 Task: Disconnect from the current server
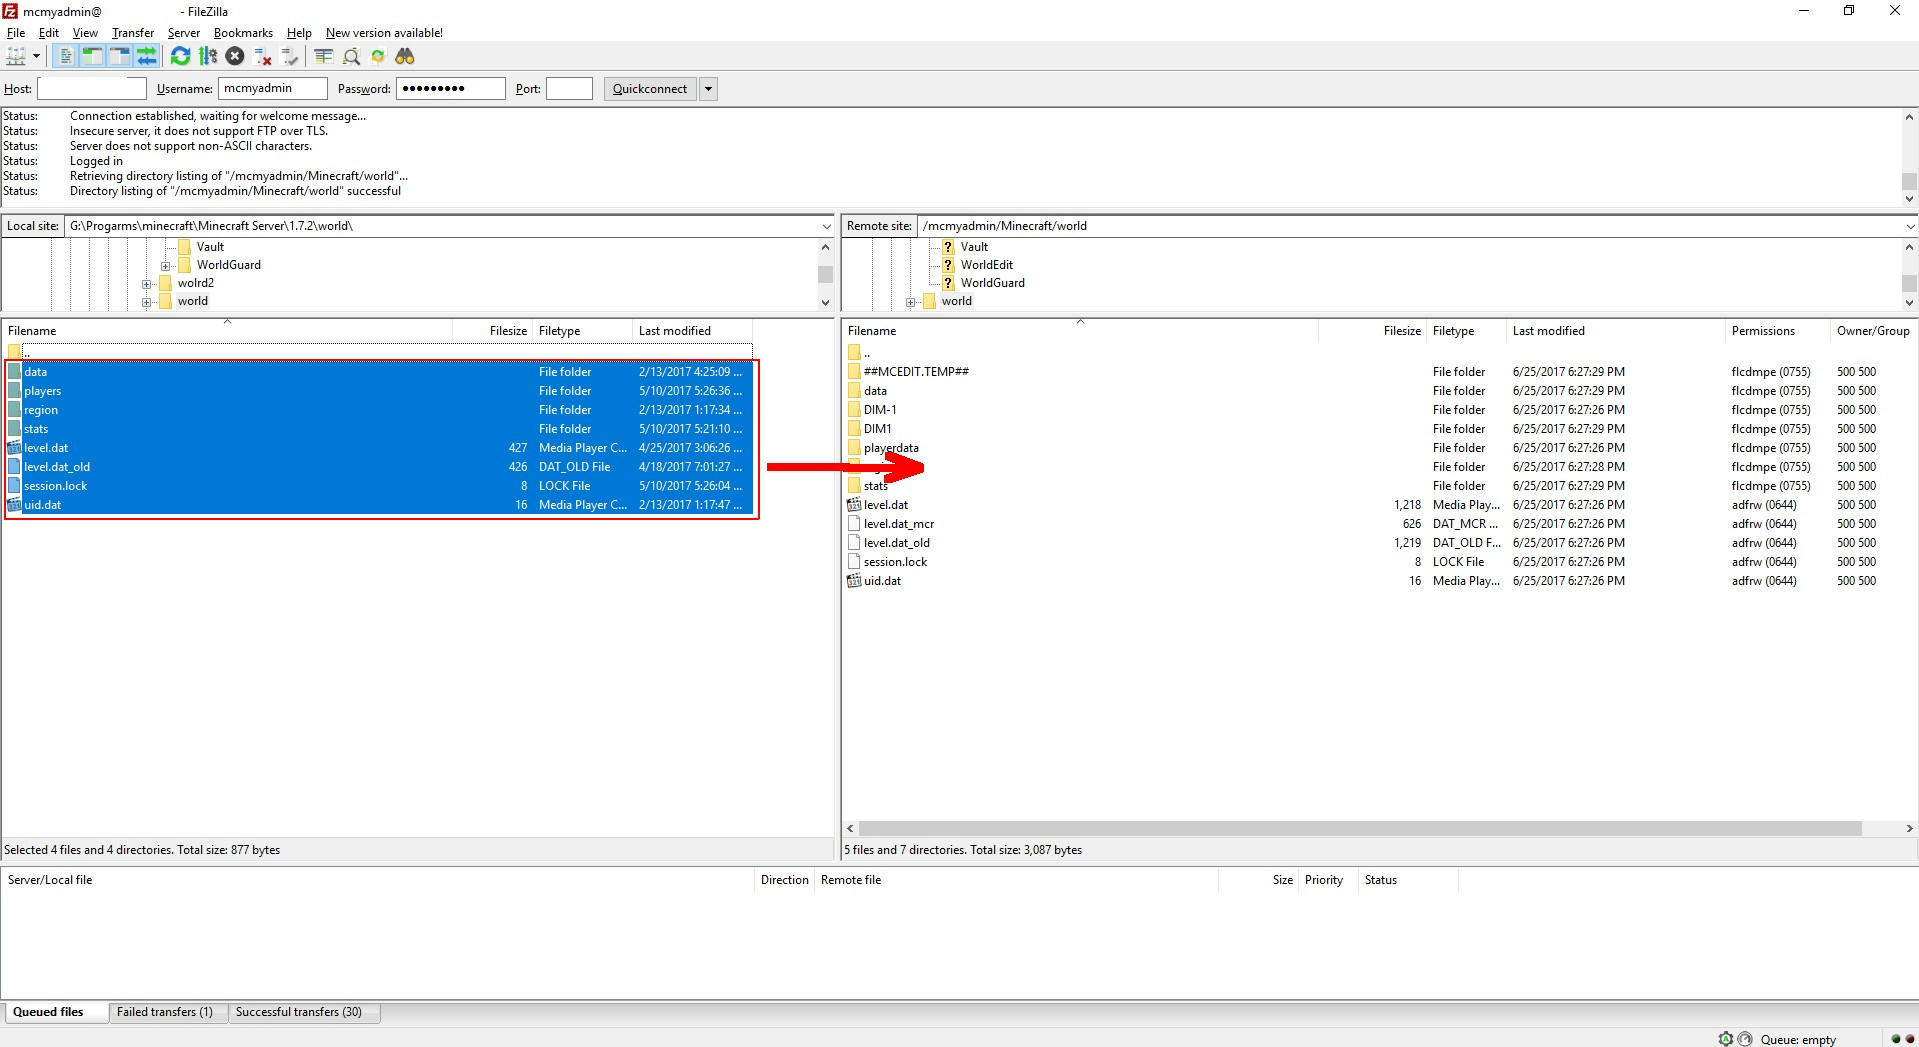262,56
